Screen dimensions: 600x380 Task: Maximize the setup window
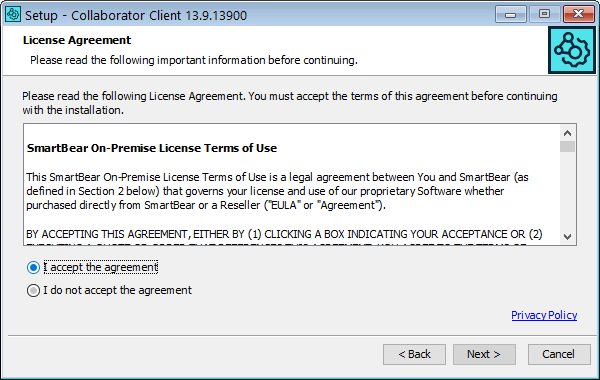(545, 15)
